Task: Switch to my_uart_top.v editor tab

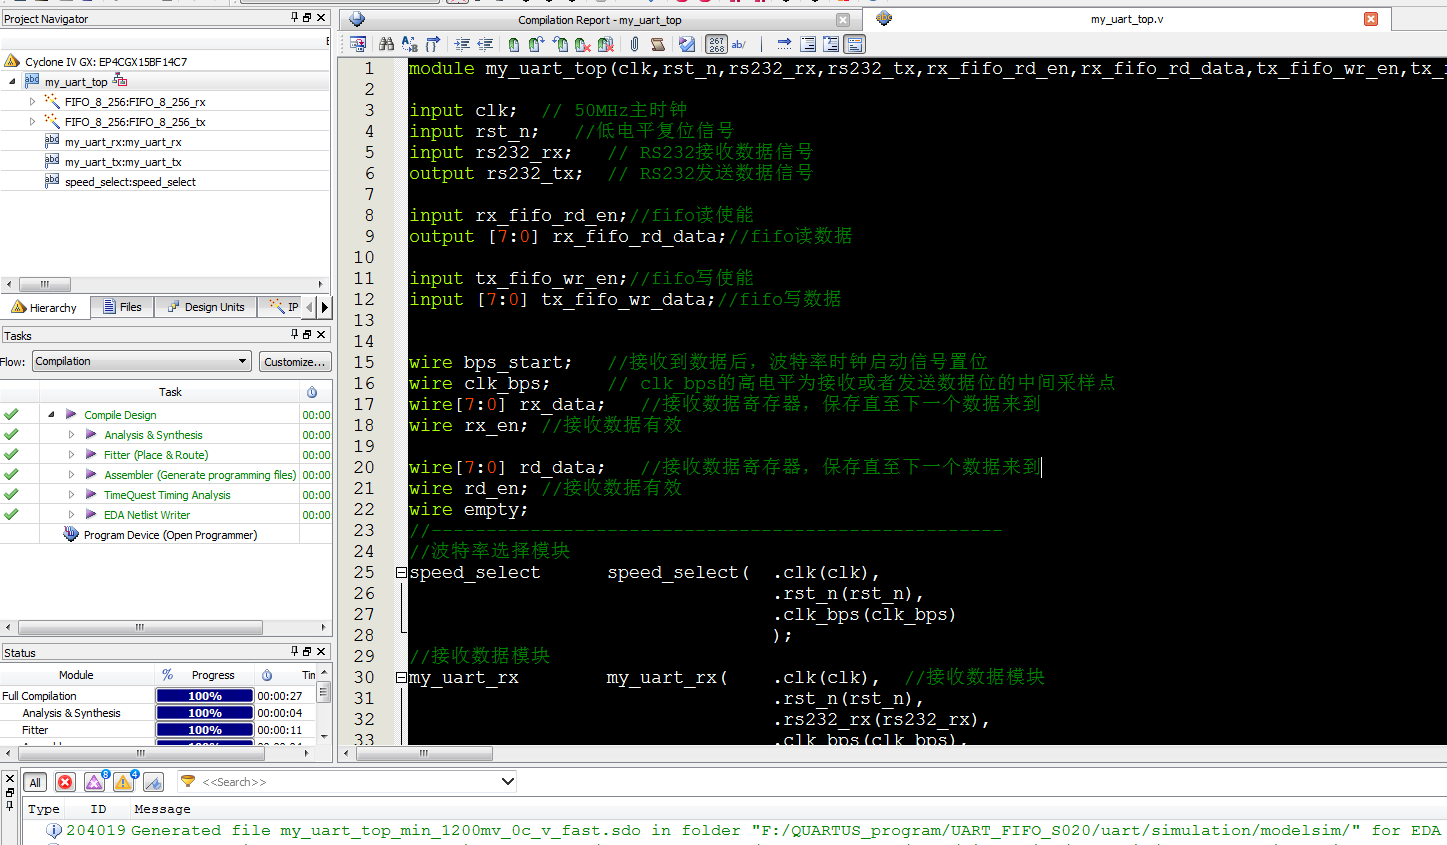Action: (x=1126, y=19)
